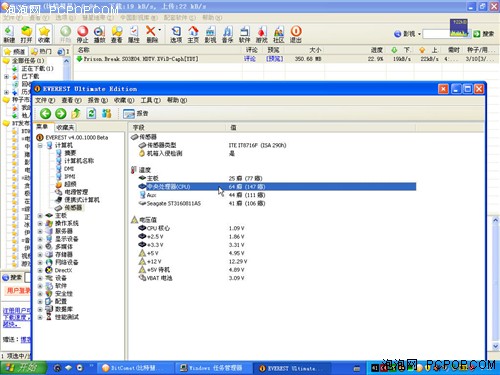
Task: Select the VBAT 电池 voltage row
Action: click(277, 278)
